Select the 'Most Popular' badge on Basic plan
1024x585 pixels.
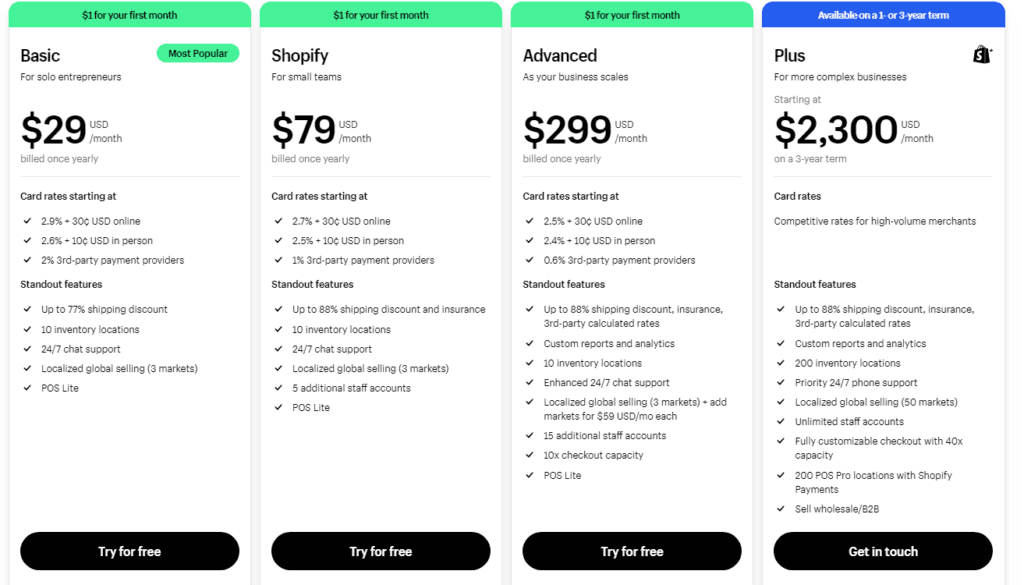point(197,53)
